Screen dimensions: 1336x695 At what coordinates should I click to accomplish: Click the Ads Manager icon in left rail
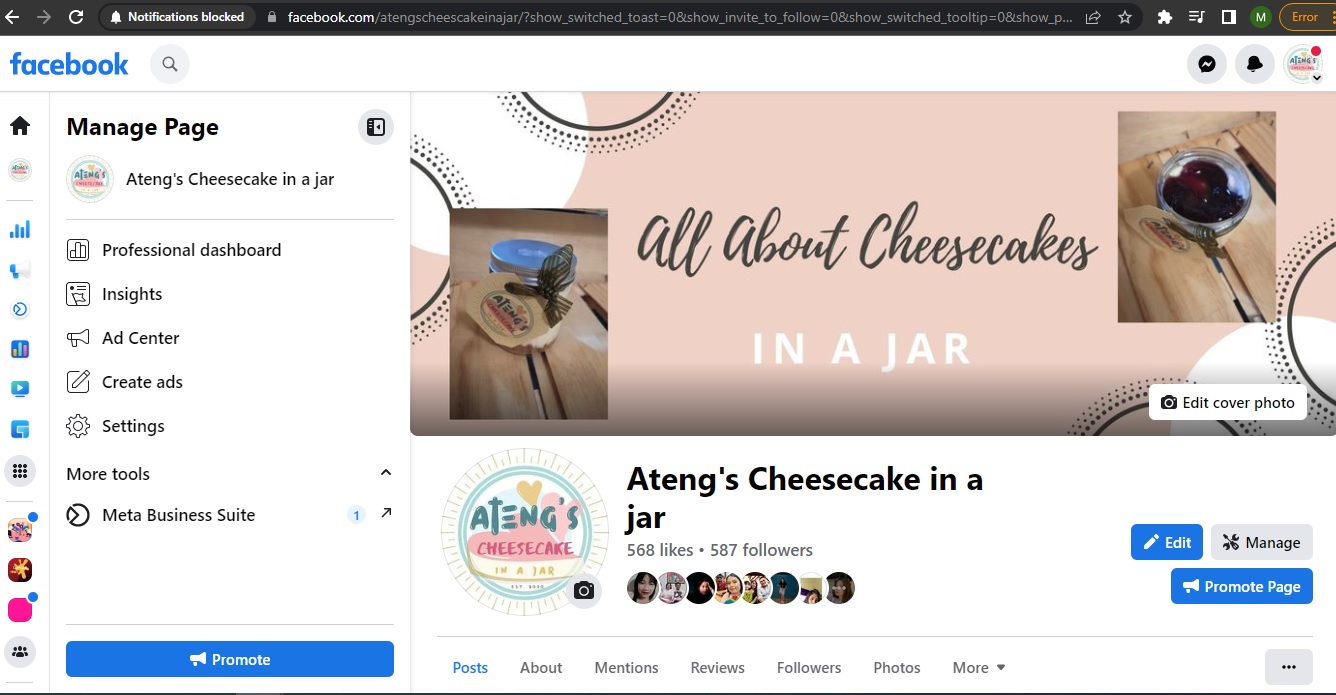(20, 349)
